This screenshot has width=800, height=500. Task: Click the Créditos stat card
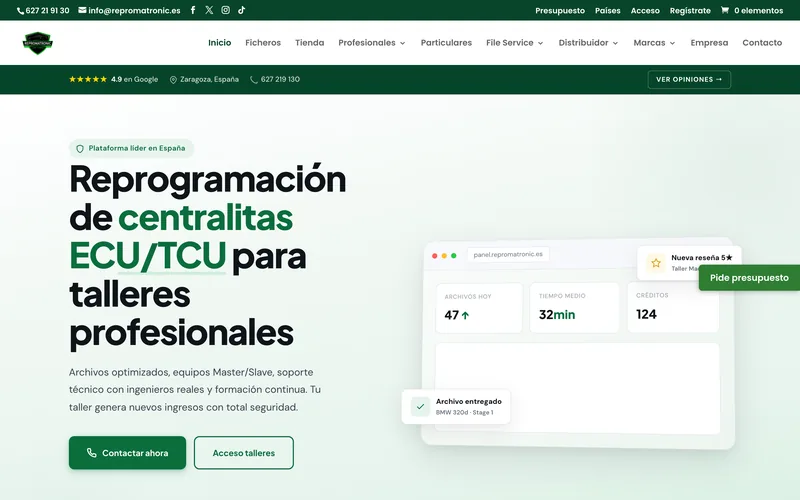click(x=673, y=307)
